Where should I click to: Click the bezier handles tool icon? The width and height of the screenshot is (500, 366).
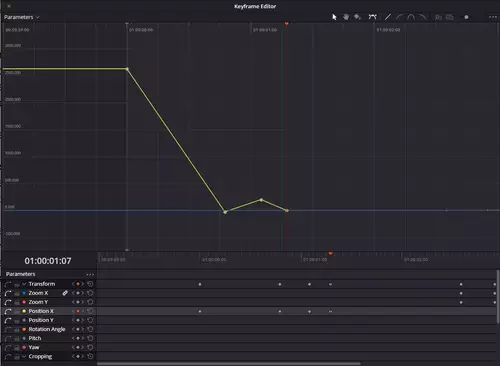pyautogui.click(x=372, y=17)
